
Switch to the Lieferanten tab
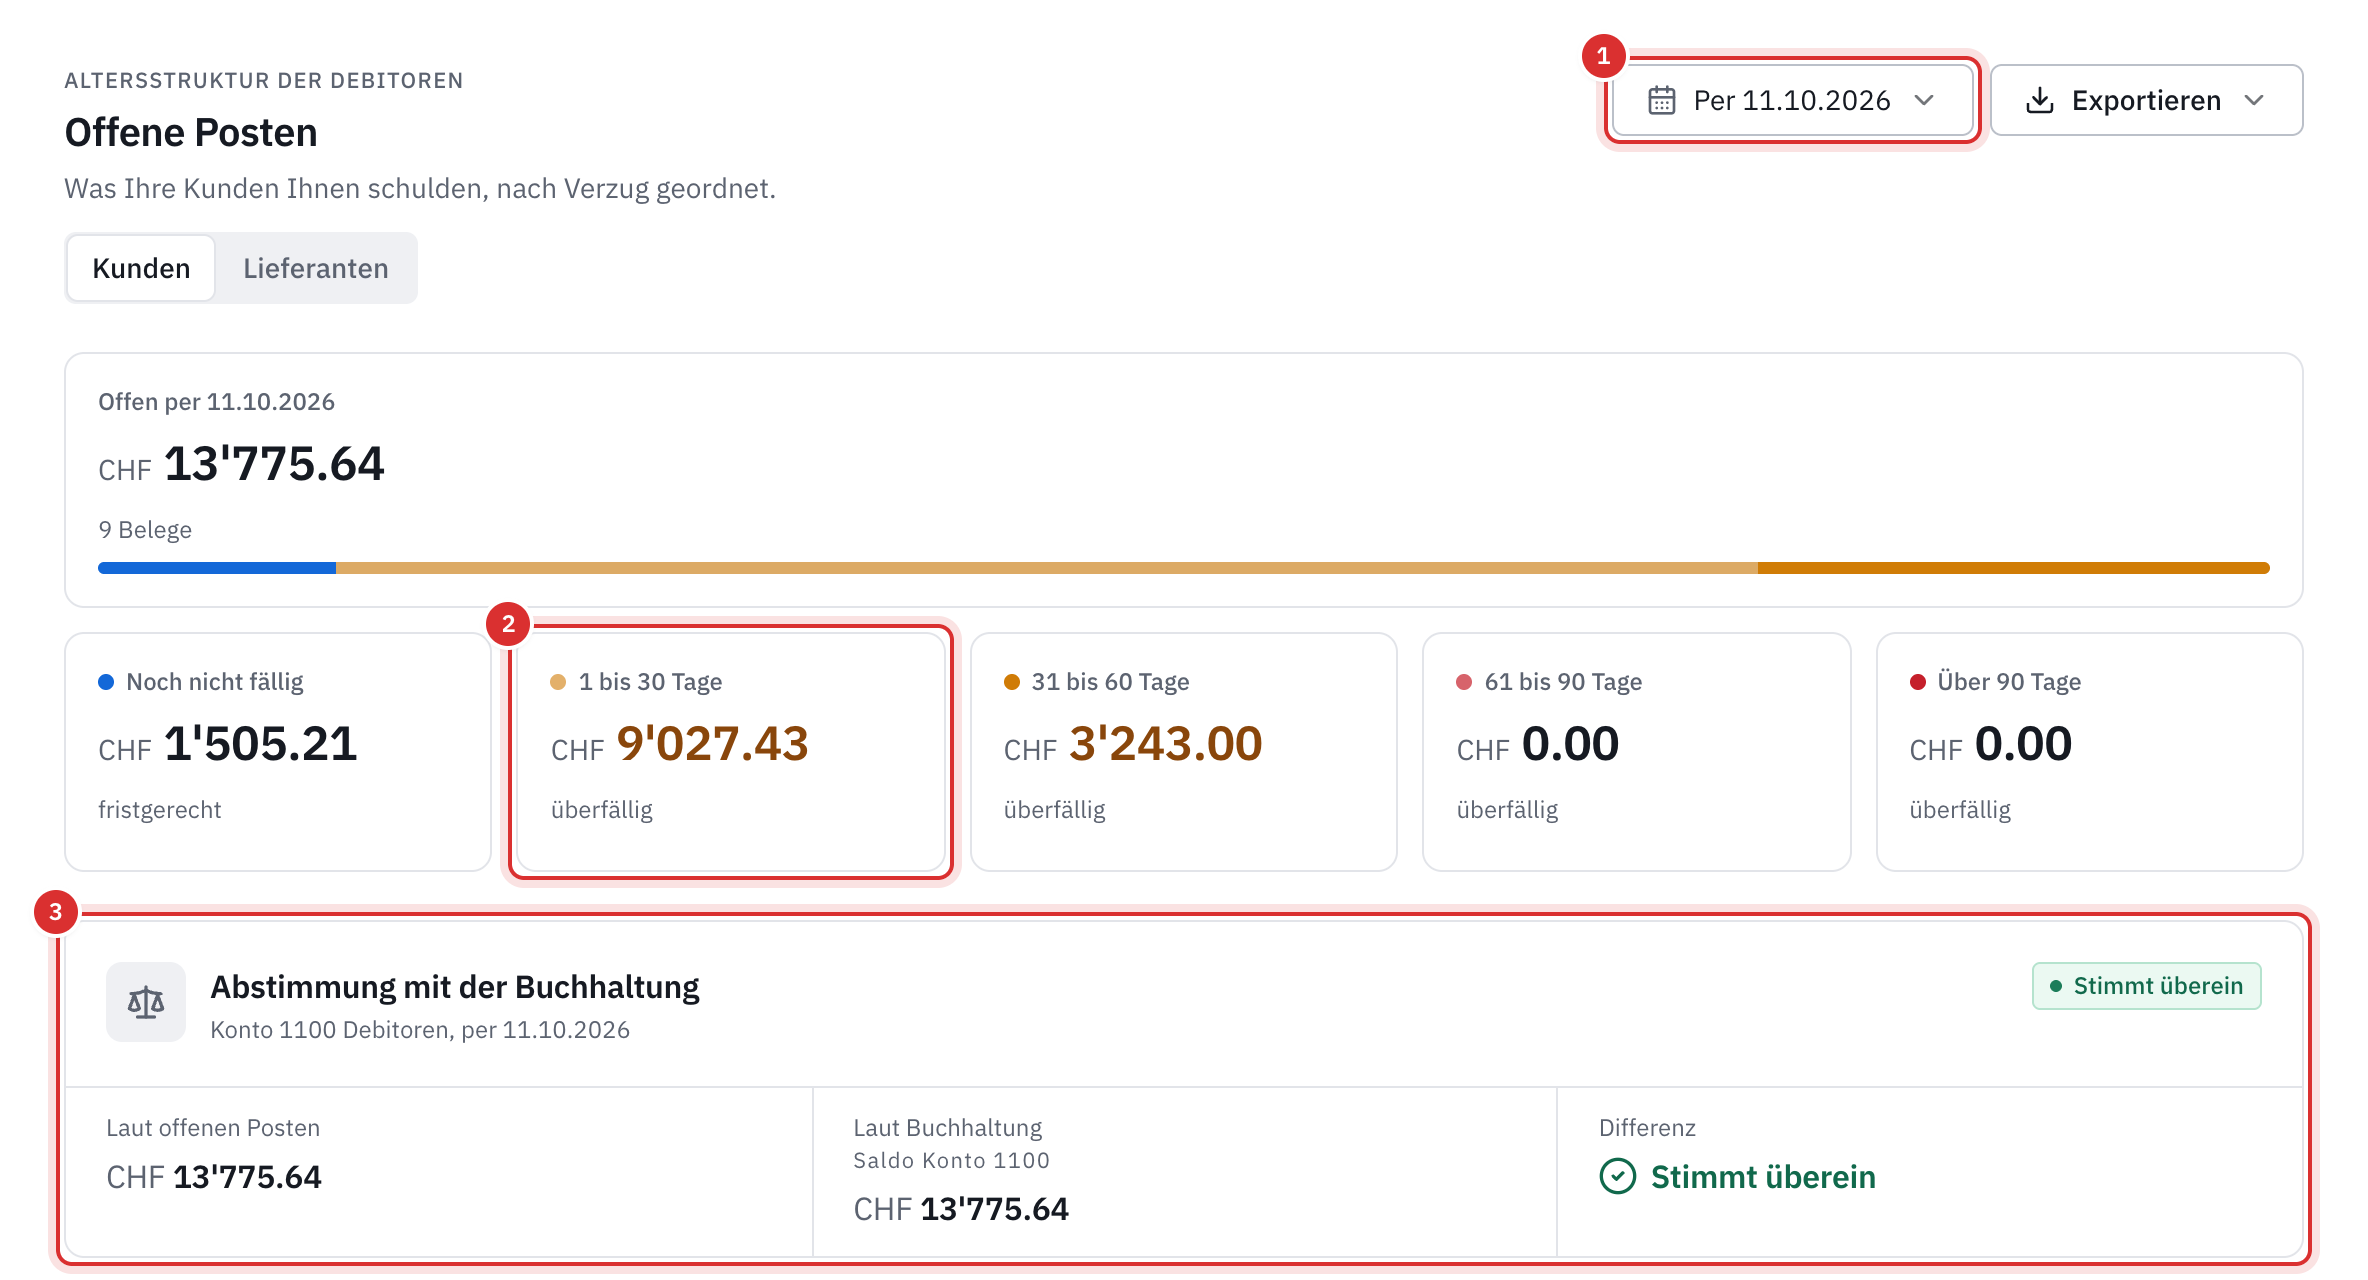click(x=316, y=268)
